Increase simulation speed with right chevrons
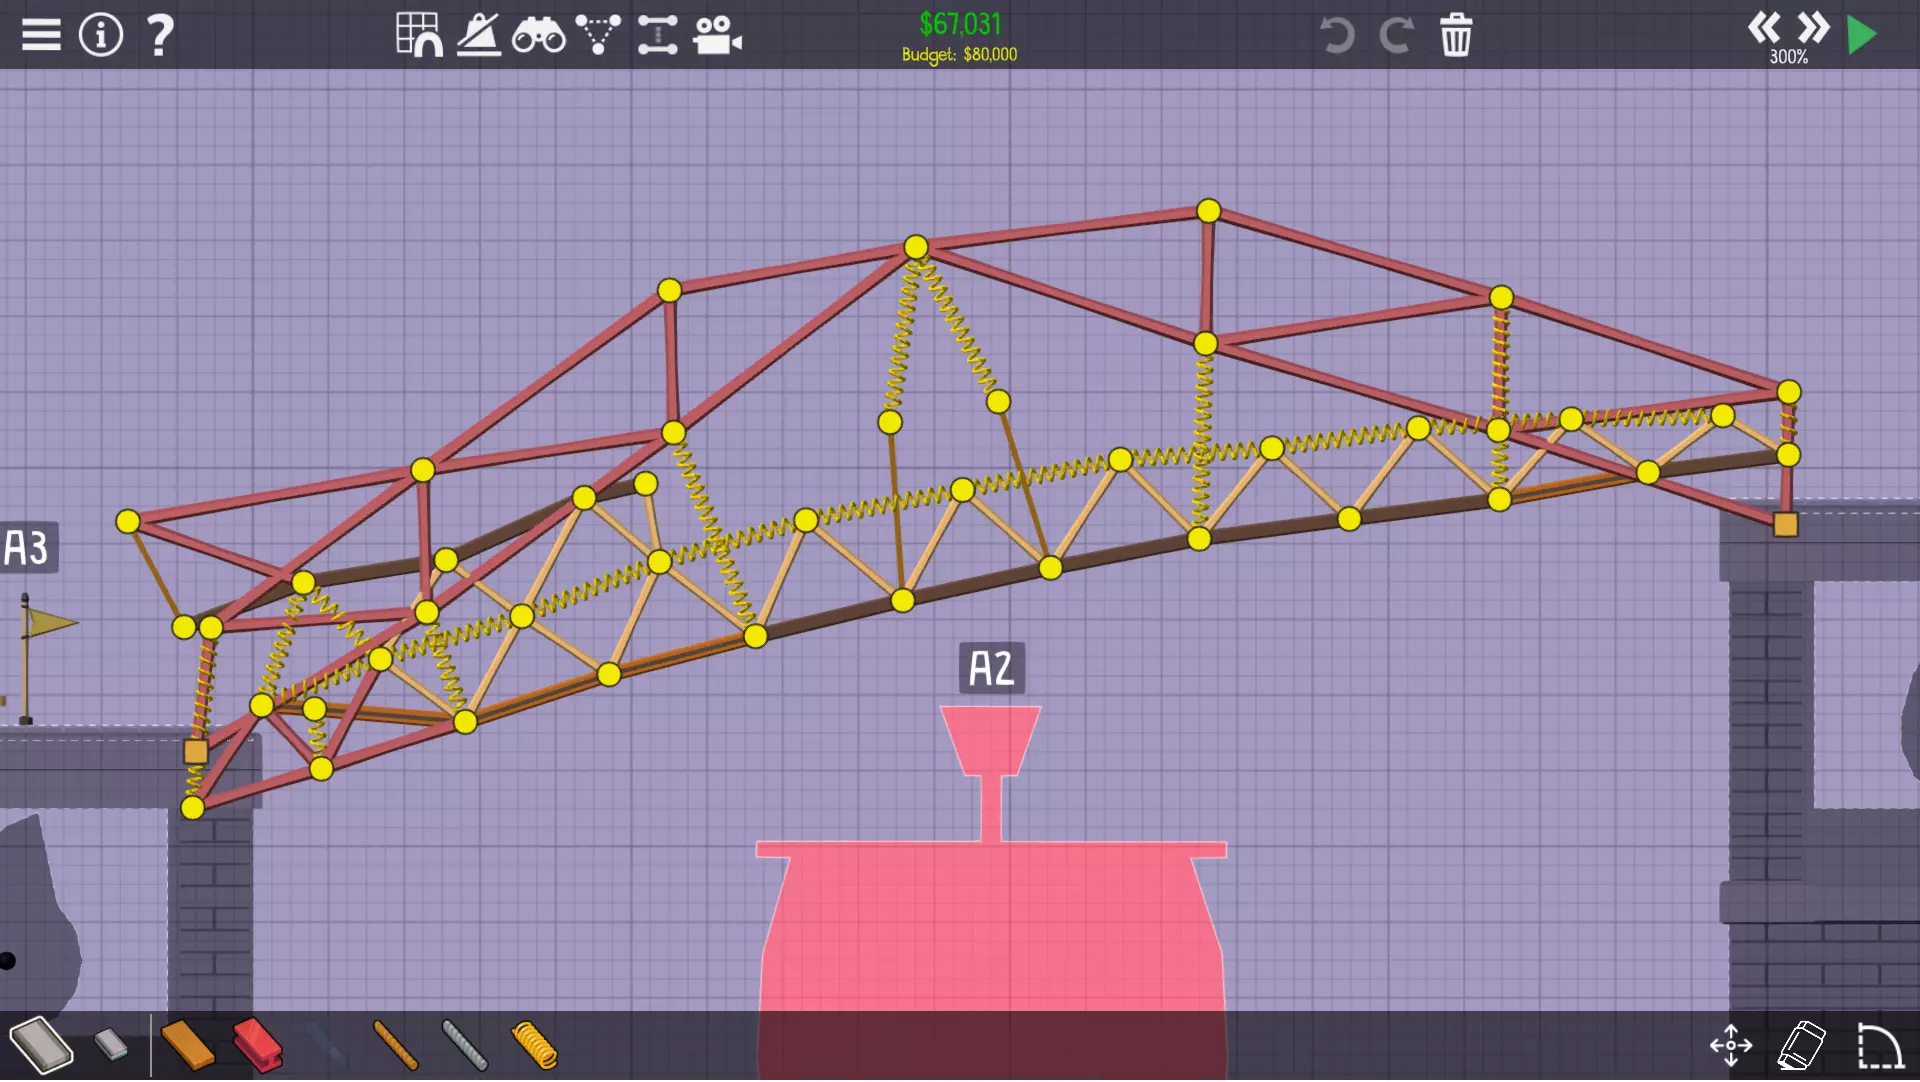The height and width of the screenshot is (1082, 1920). [x=1812, y=27]
